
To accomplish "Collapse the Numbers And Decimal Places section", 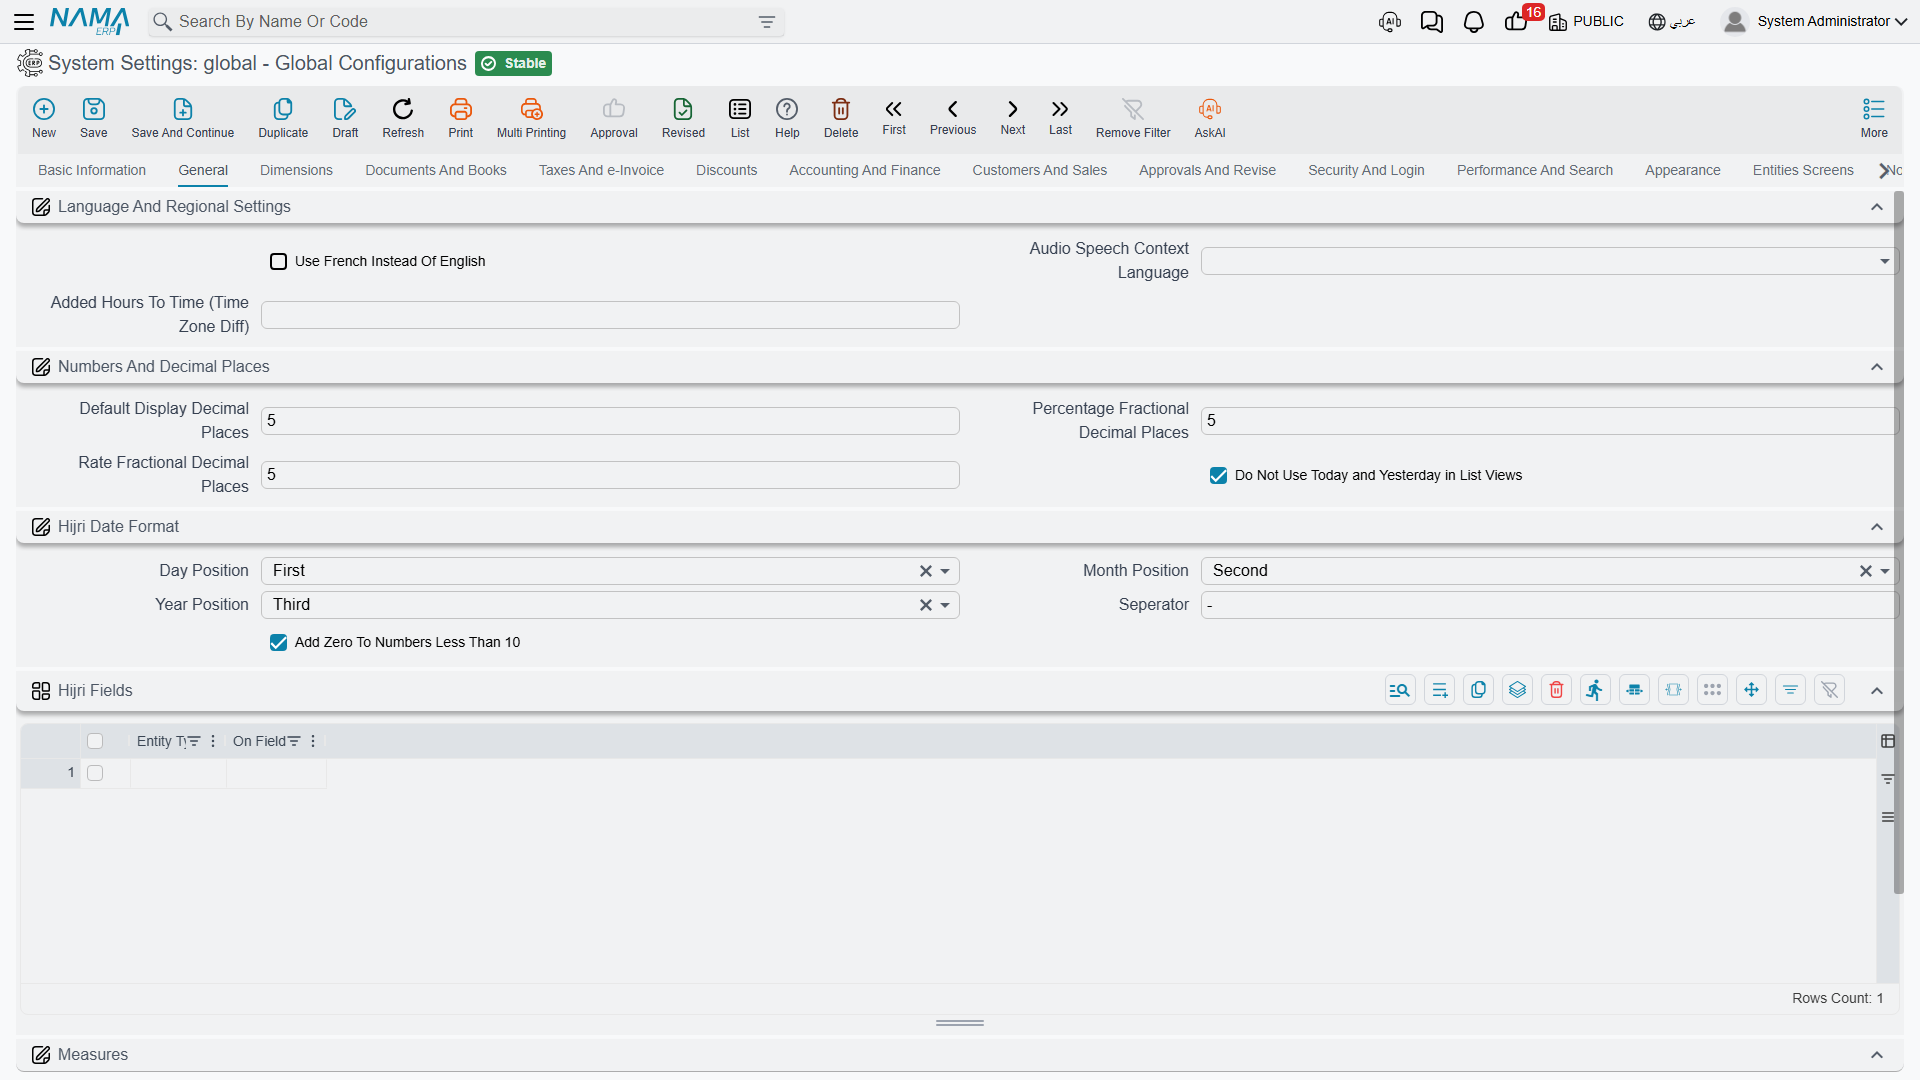I will point(1877,367).
